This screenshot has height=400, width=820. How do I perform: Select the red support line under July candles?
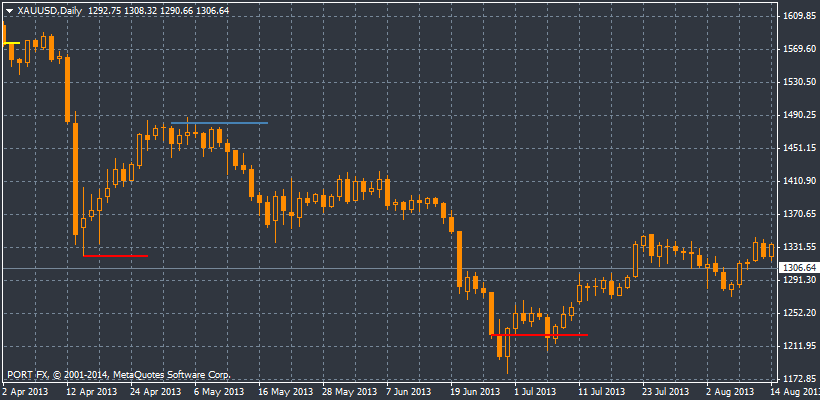[x=539, y=335]
